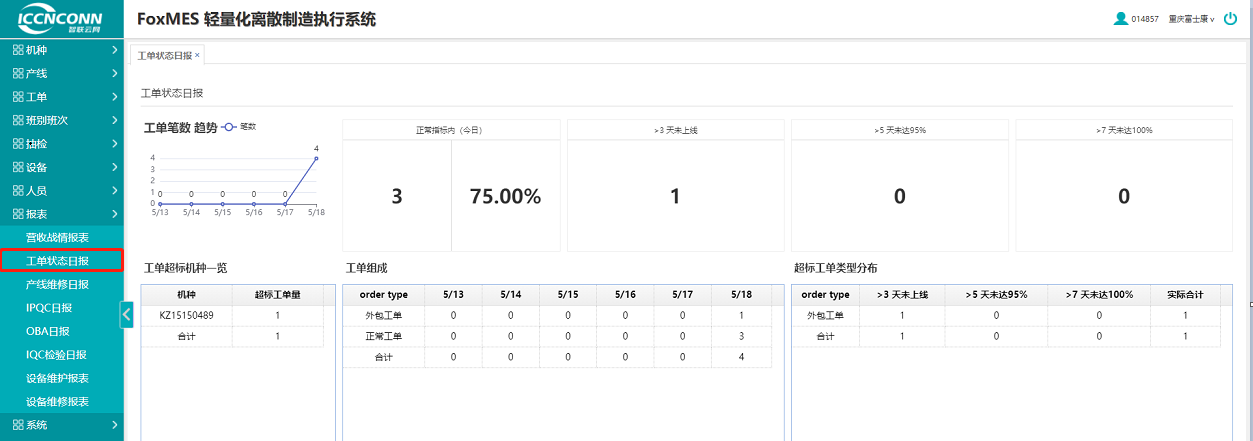
Task: Expand the 人员 menu chevron
Action: (115, 190)
